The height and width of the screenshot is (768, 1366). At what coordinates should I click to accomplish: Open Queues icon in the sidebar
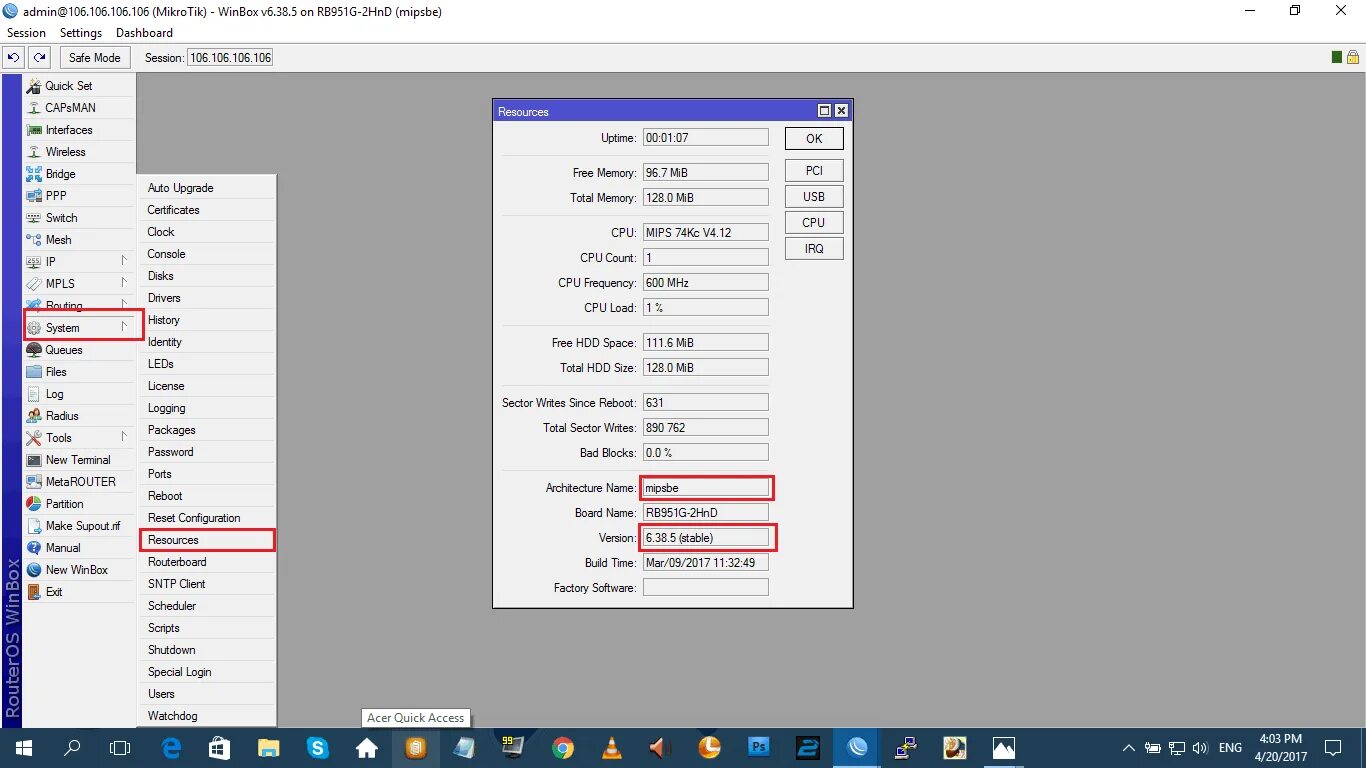(34, 350)
